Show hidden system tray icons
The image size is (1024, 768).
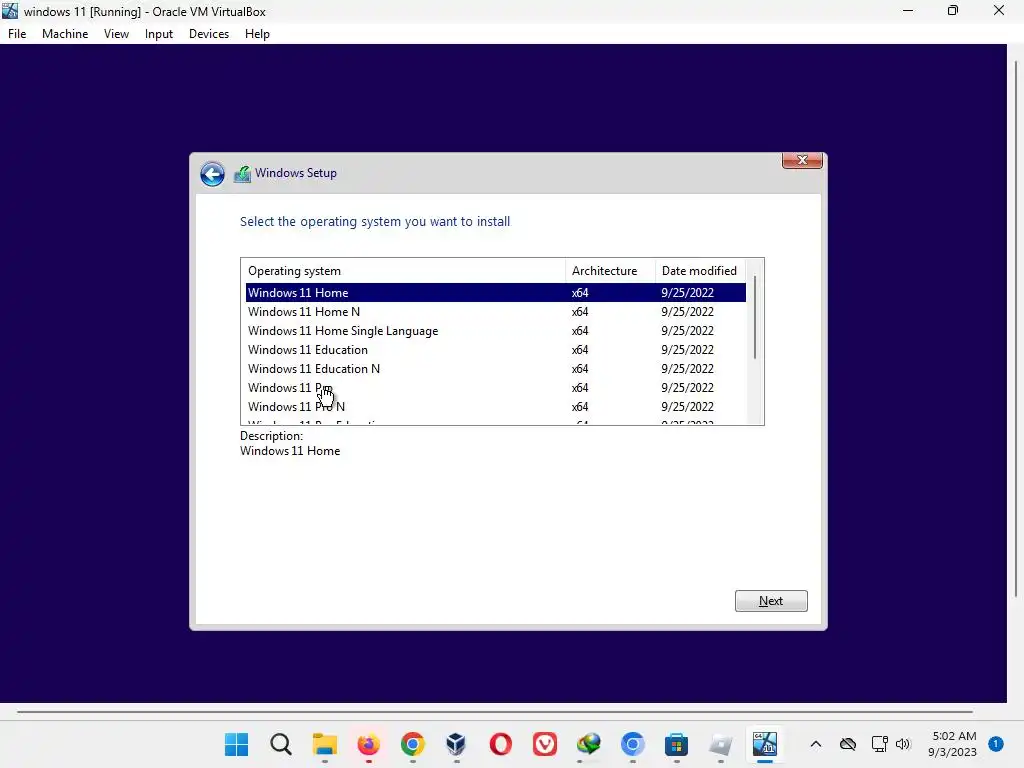pos(816,744)
